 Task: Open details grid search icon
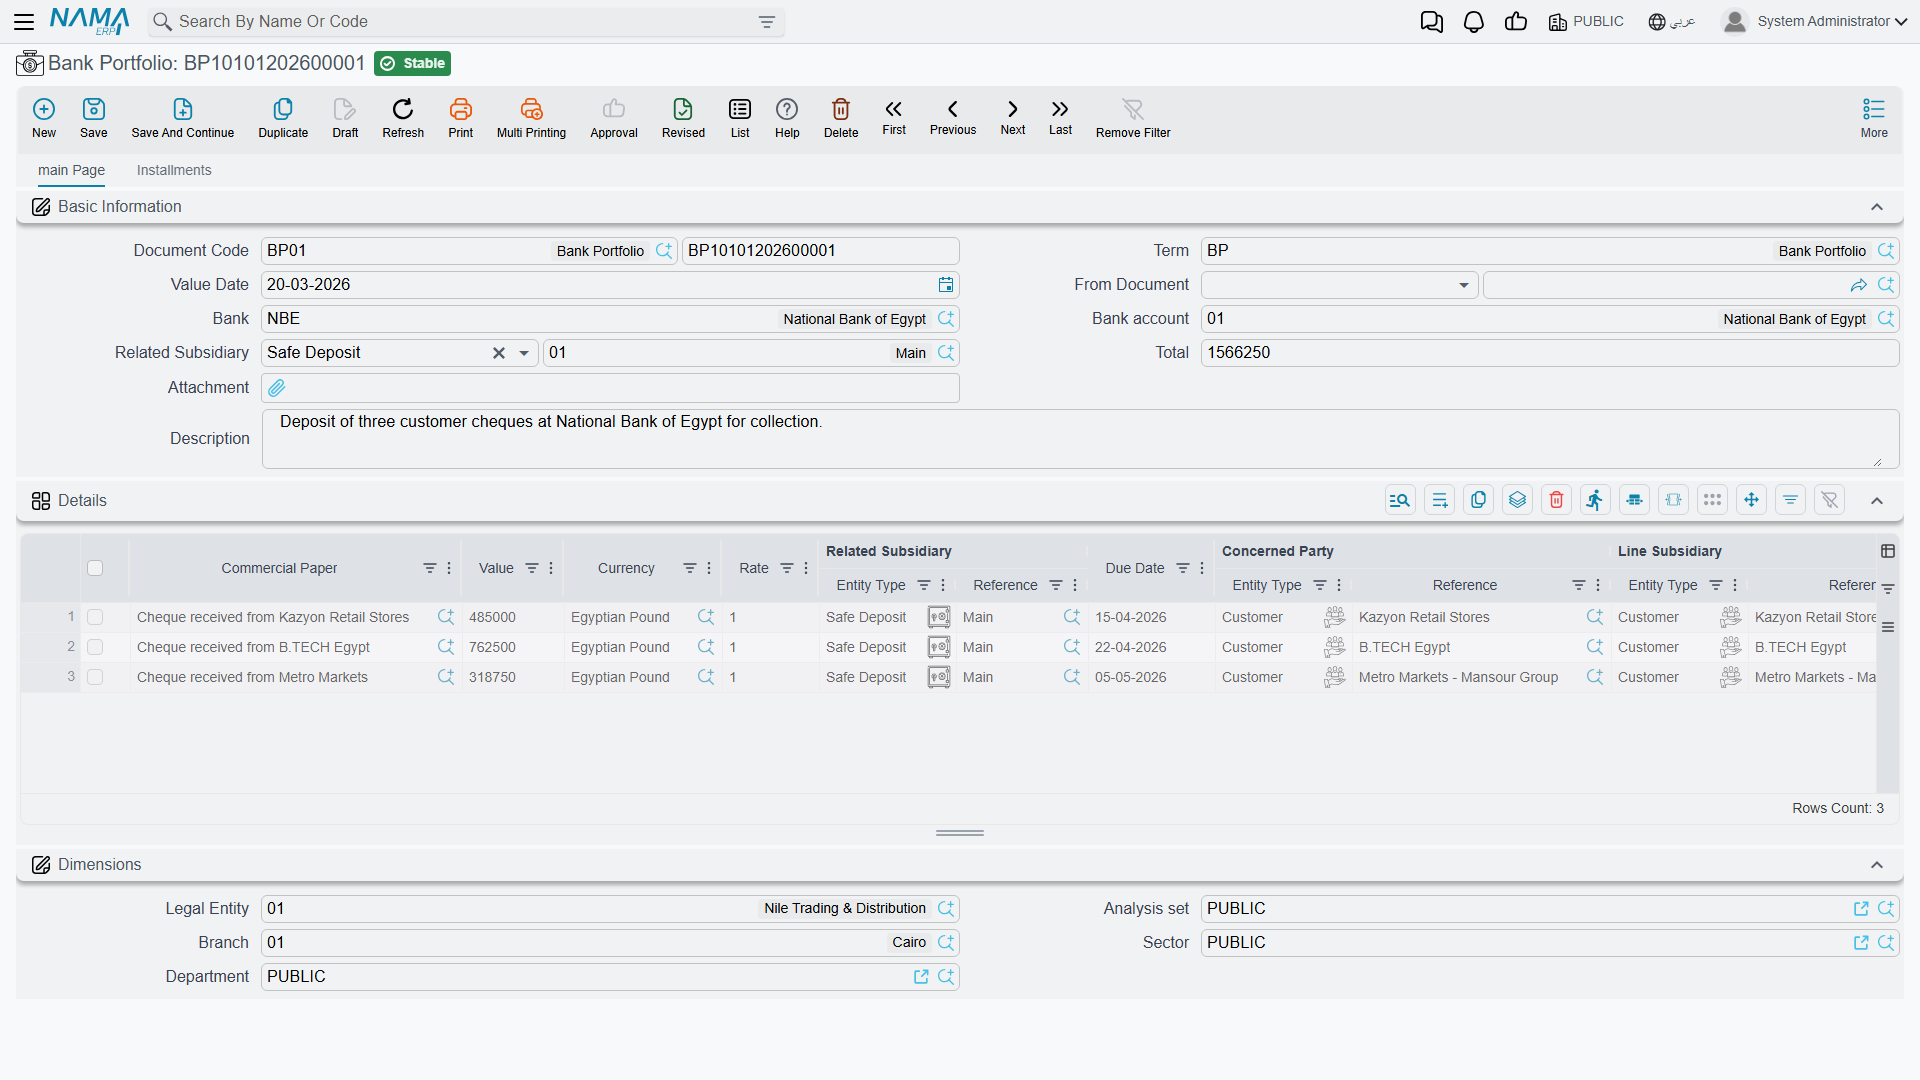point(1400,500)
